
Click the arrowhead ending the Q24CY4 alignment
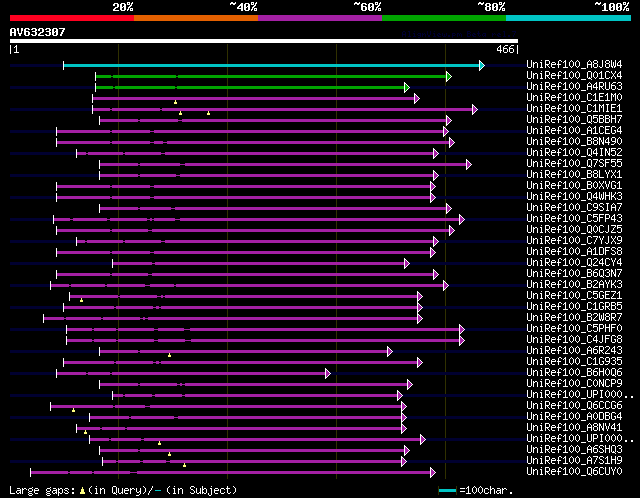click(x=407, y=264)
